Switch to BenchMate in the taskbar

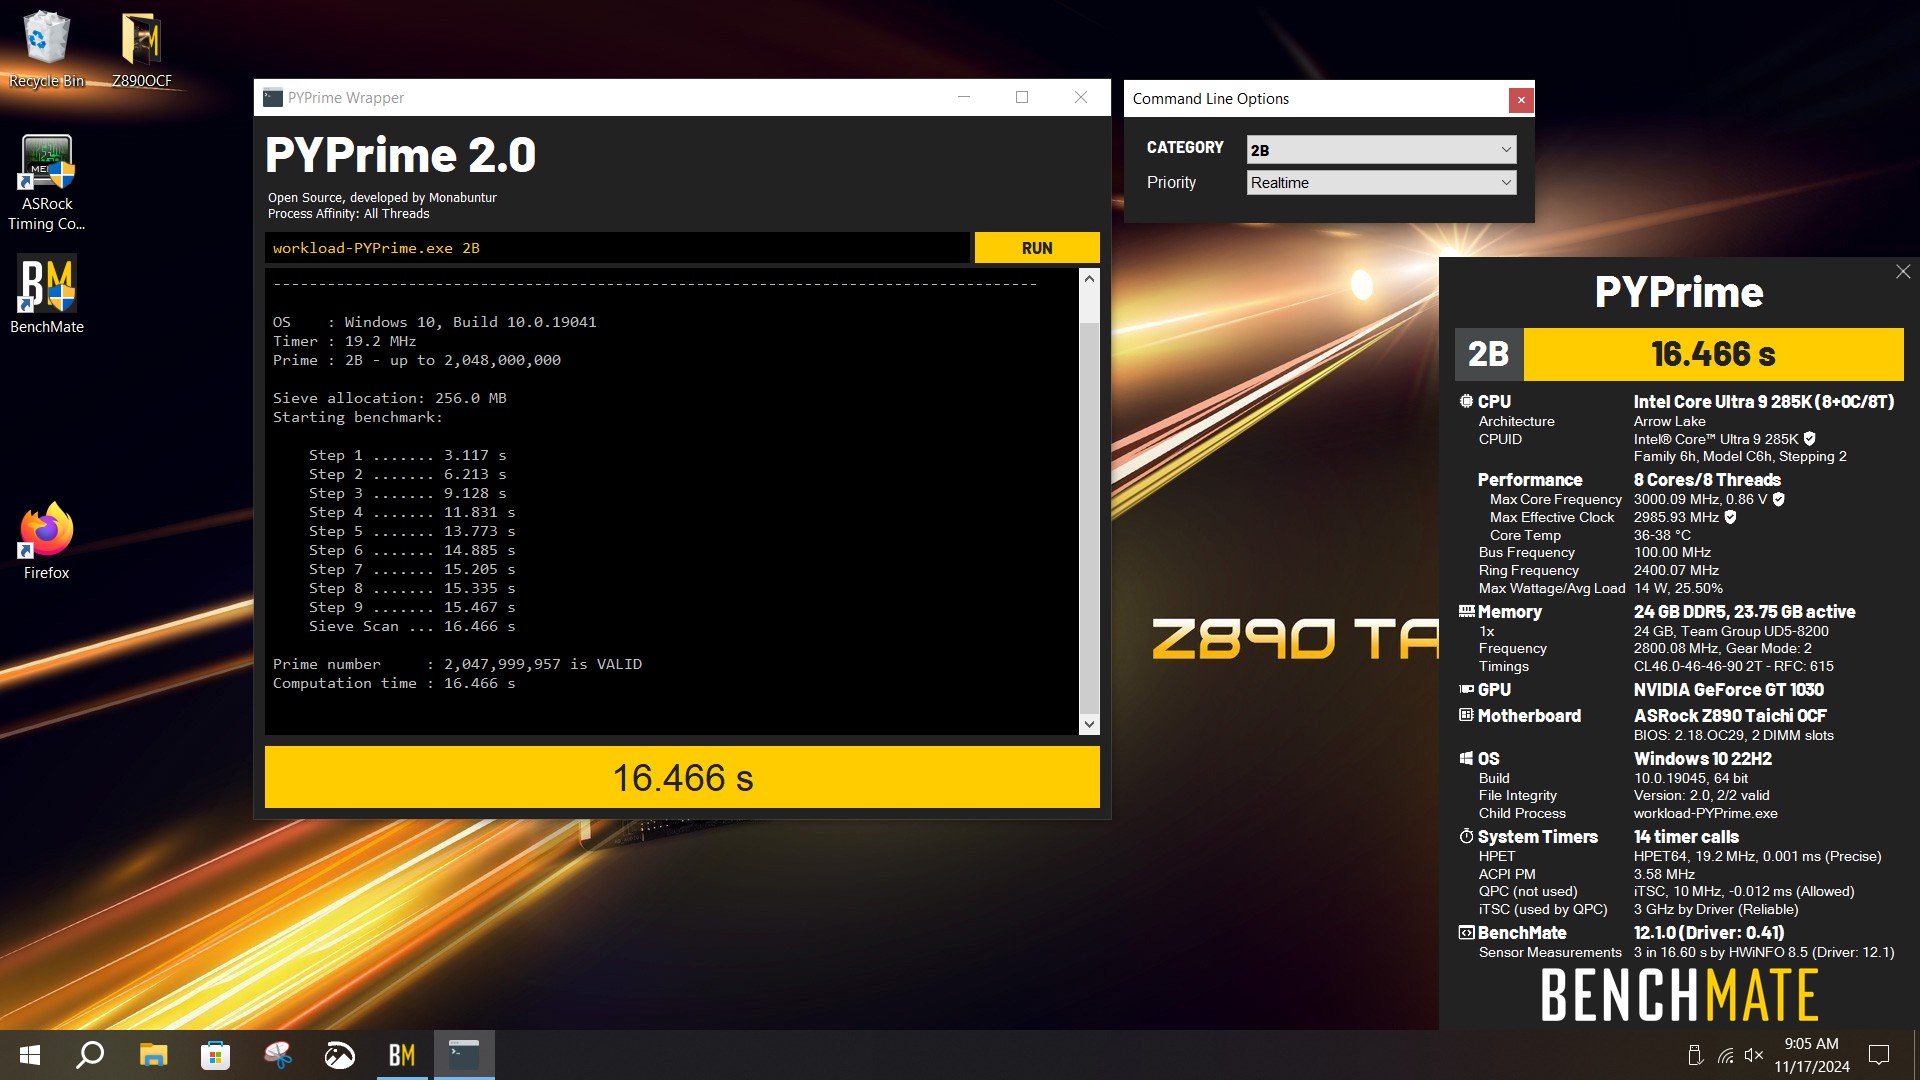point(402,1055)
